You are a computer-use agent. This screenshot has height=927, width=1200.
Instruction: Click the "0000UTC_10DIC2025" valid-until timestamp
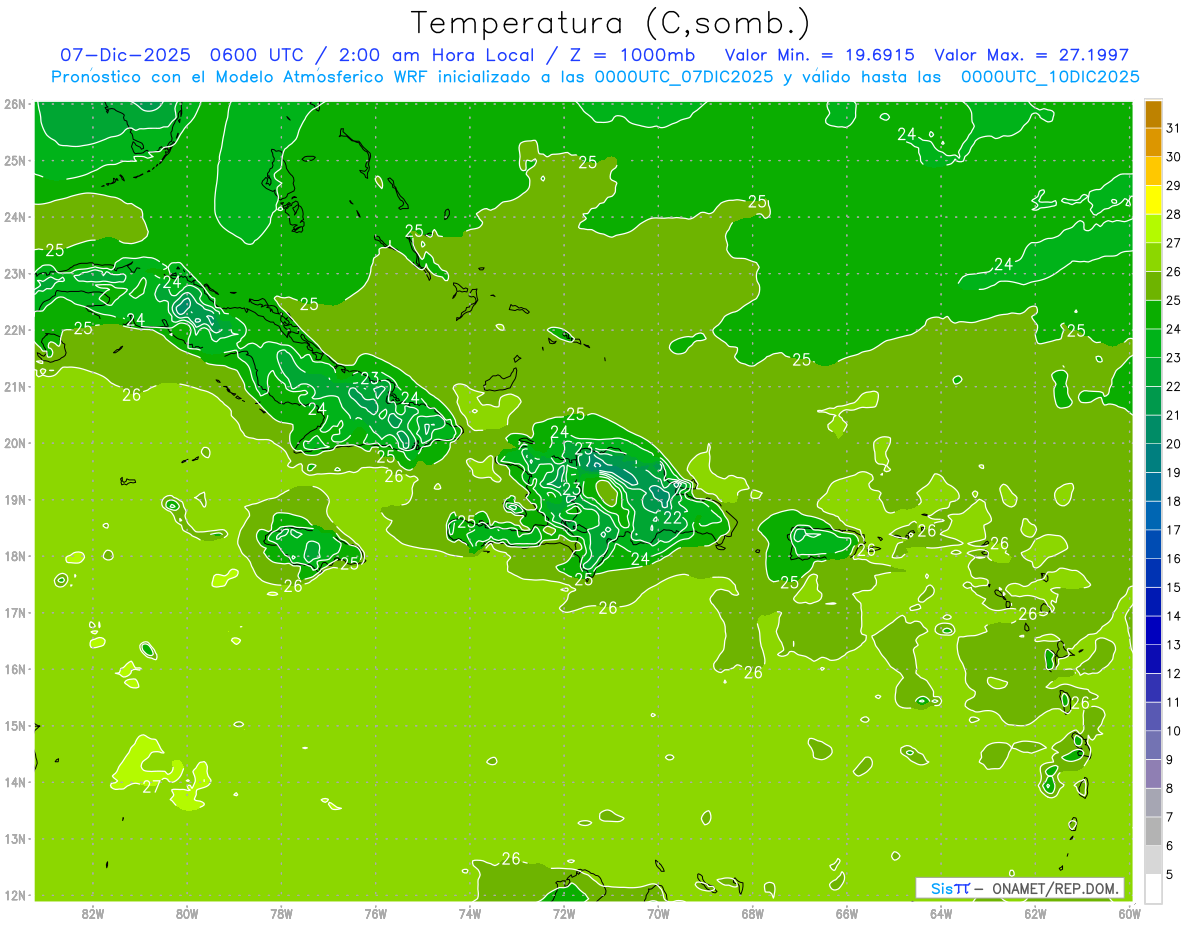click(1050, 77)
